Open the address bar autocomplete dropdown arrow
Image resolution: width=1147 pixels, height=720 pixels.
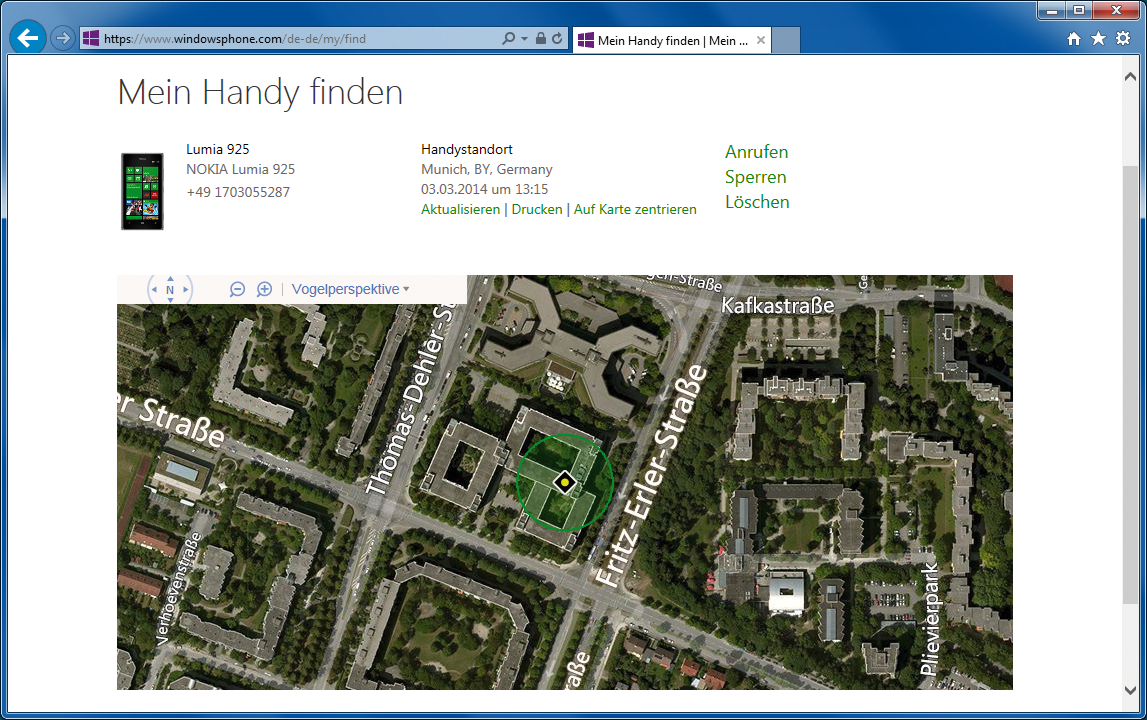pos(524,39)
